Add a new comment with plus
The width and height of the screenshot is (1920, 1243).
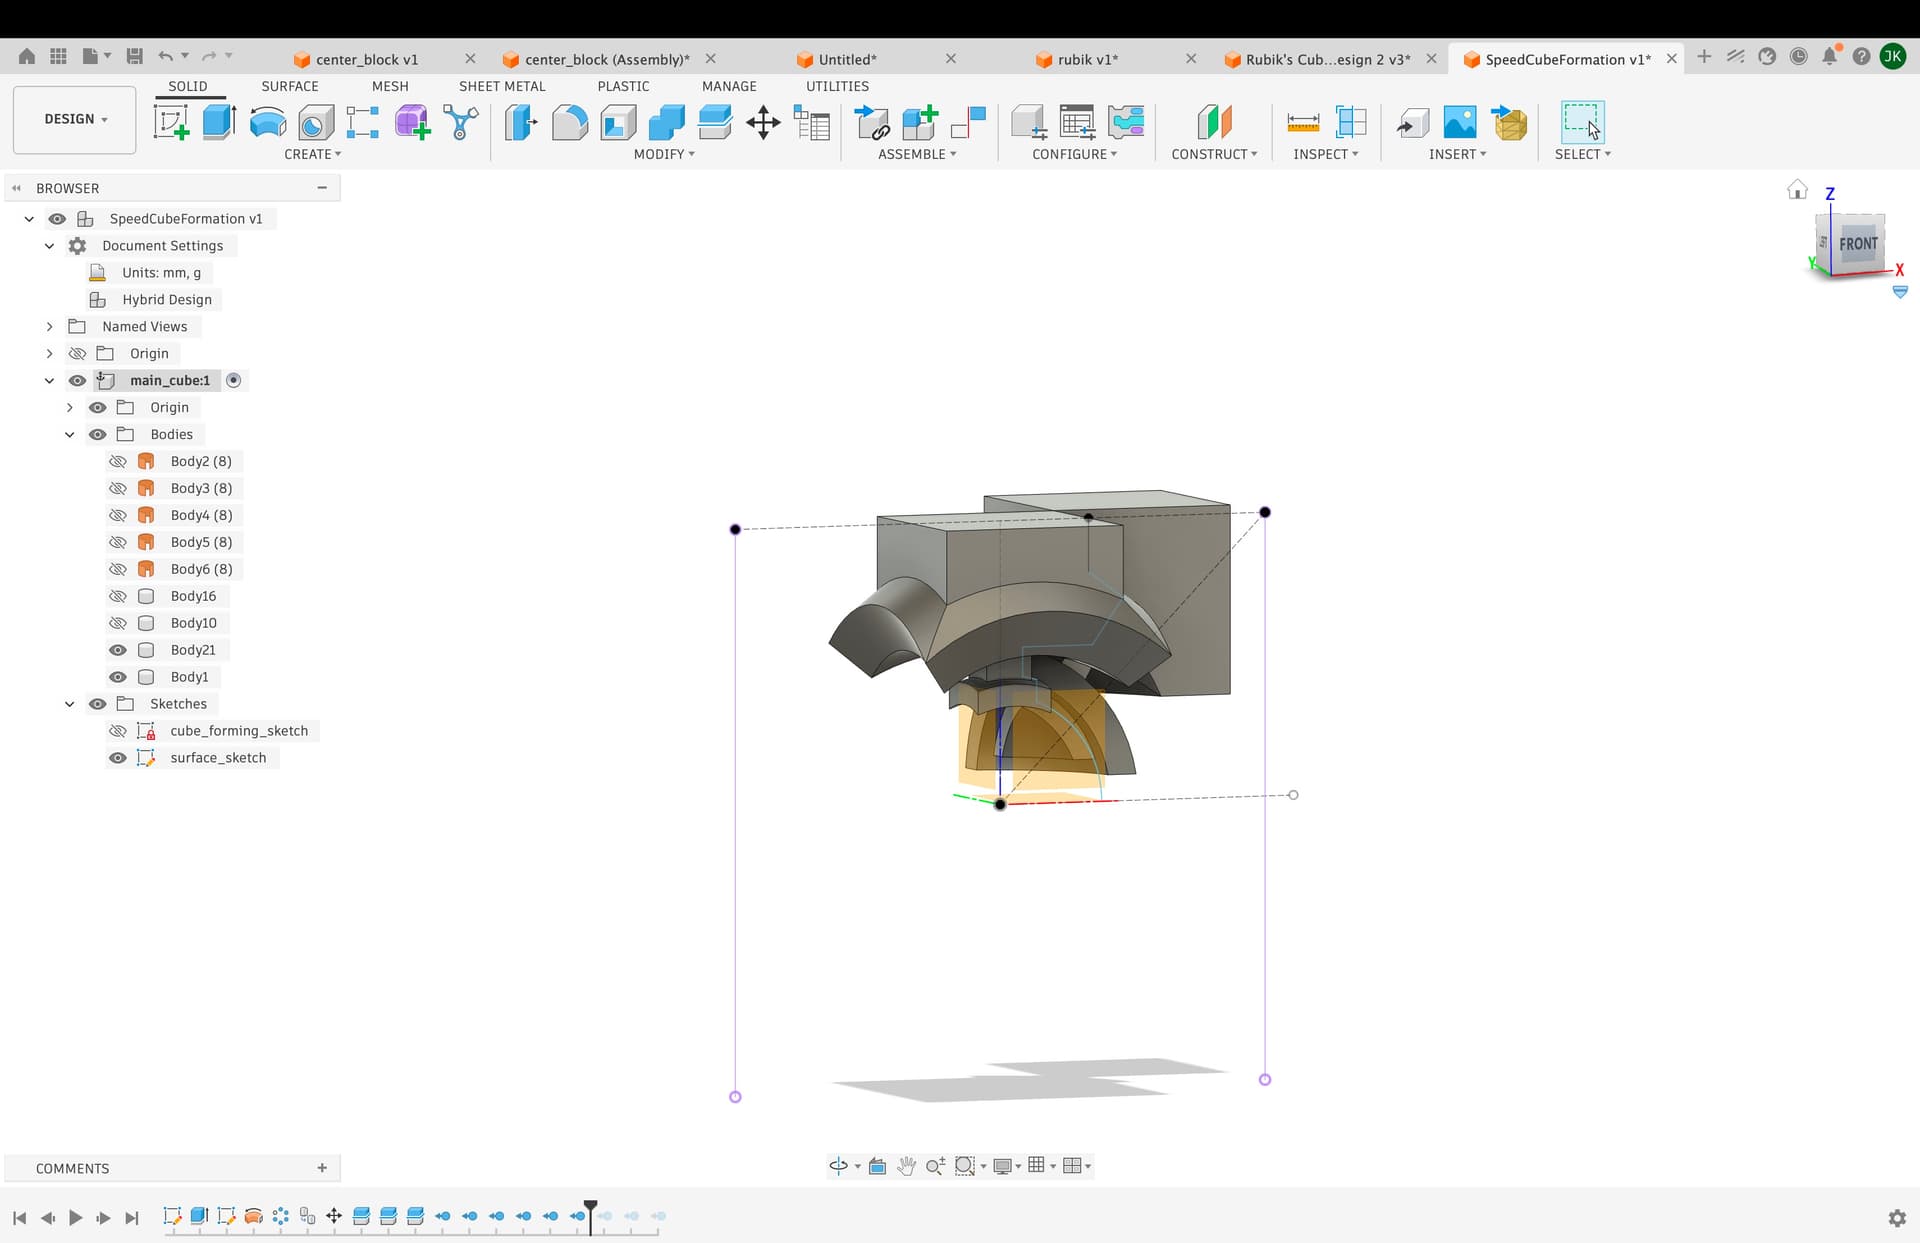pos(322,1168)
